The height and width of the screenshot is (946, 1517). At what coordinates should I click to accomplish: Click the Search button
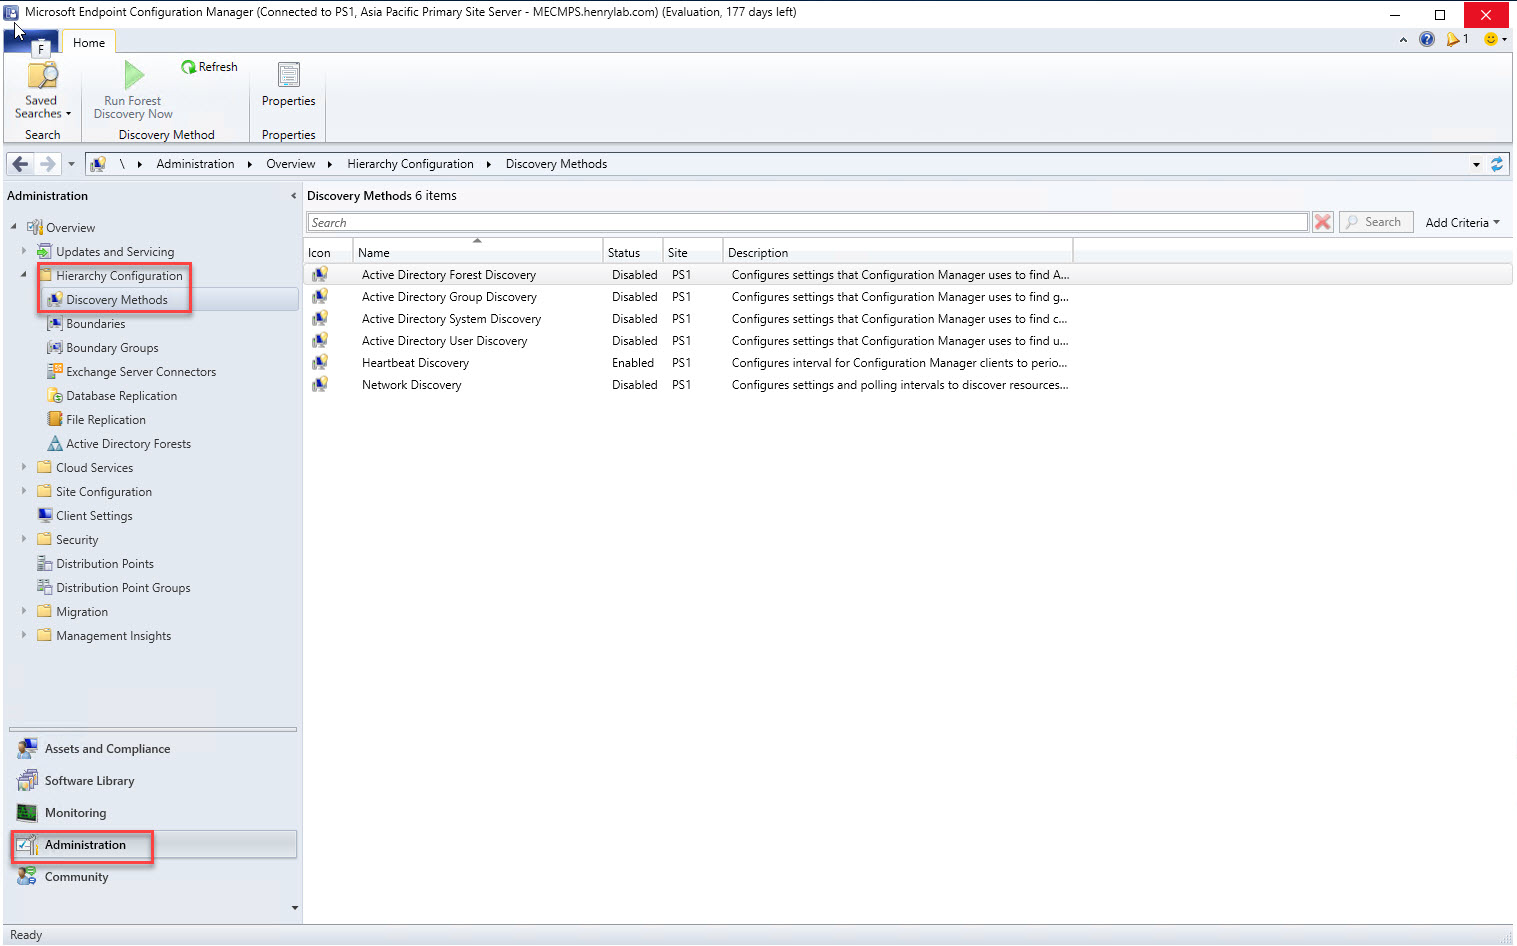click(x=1376, y=222)
